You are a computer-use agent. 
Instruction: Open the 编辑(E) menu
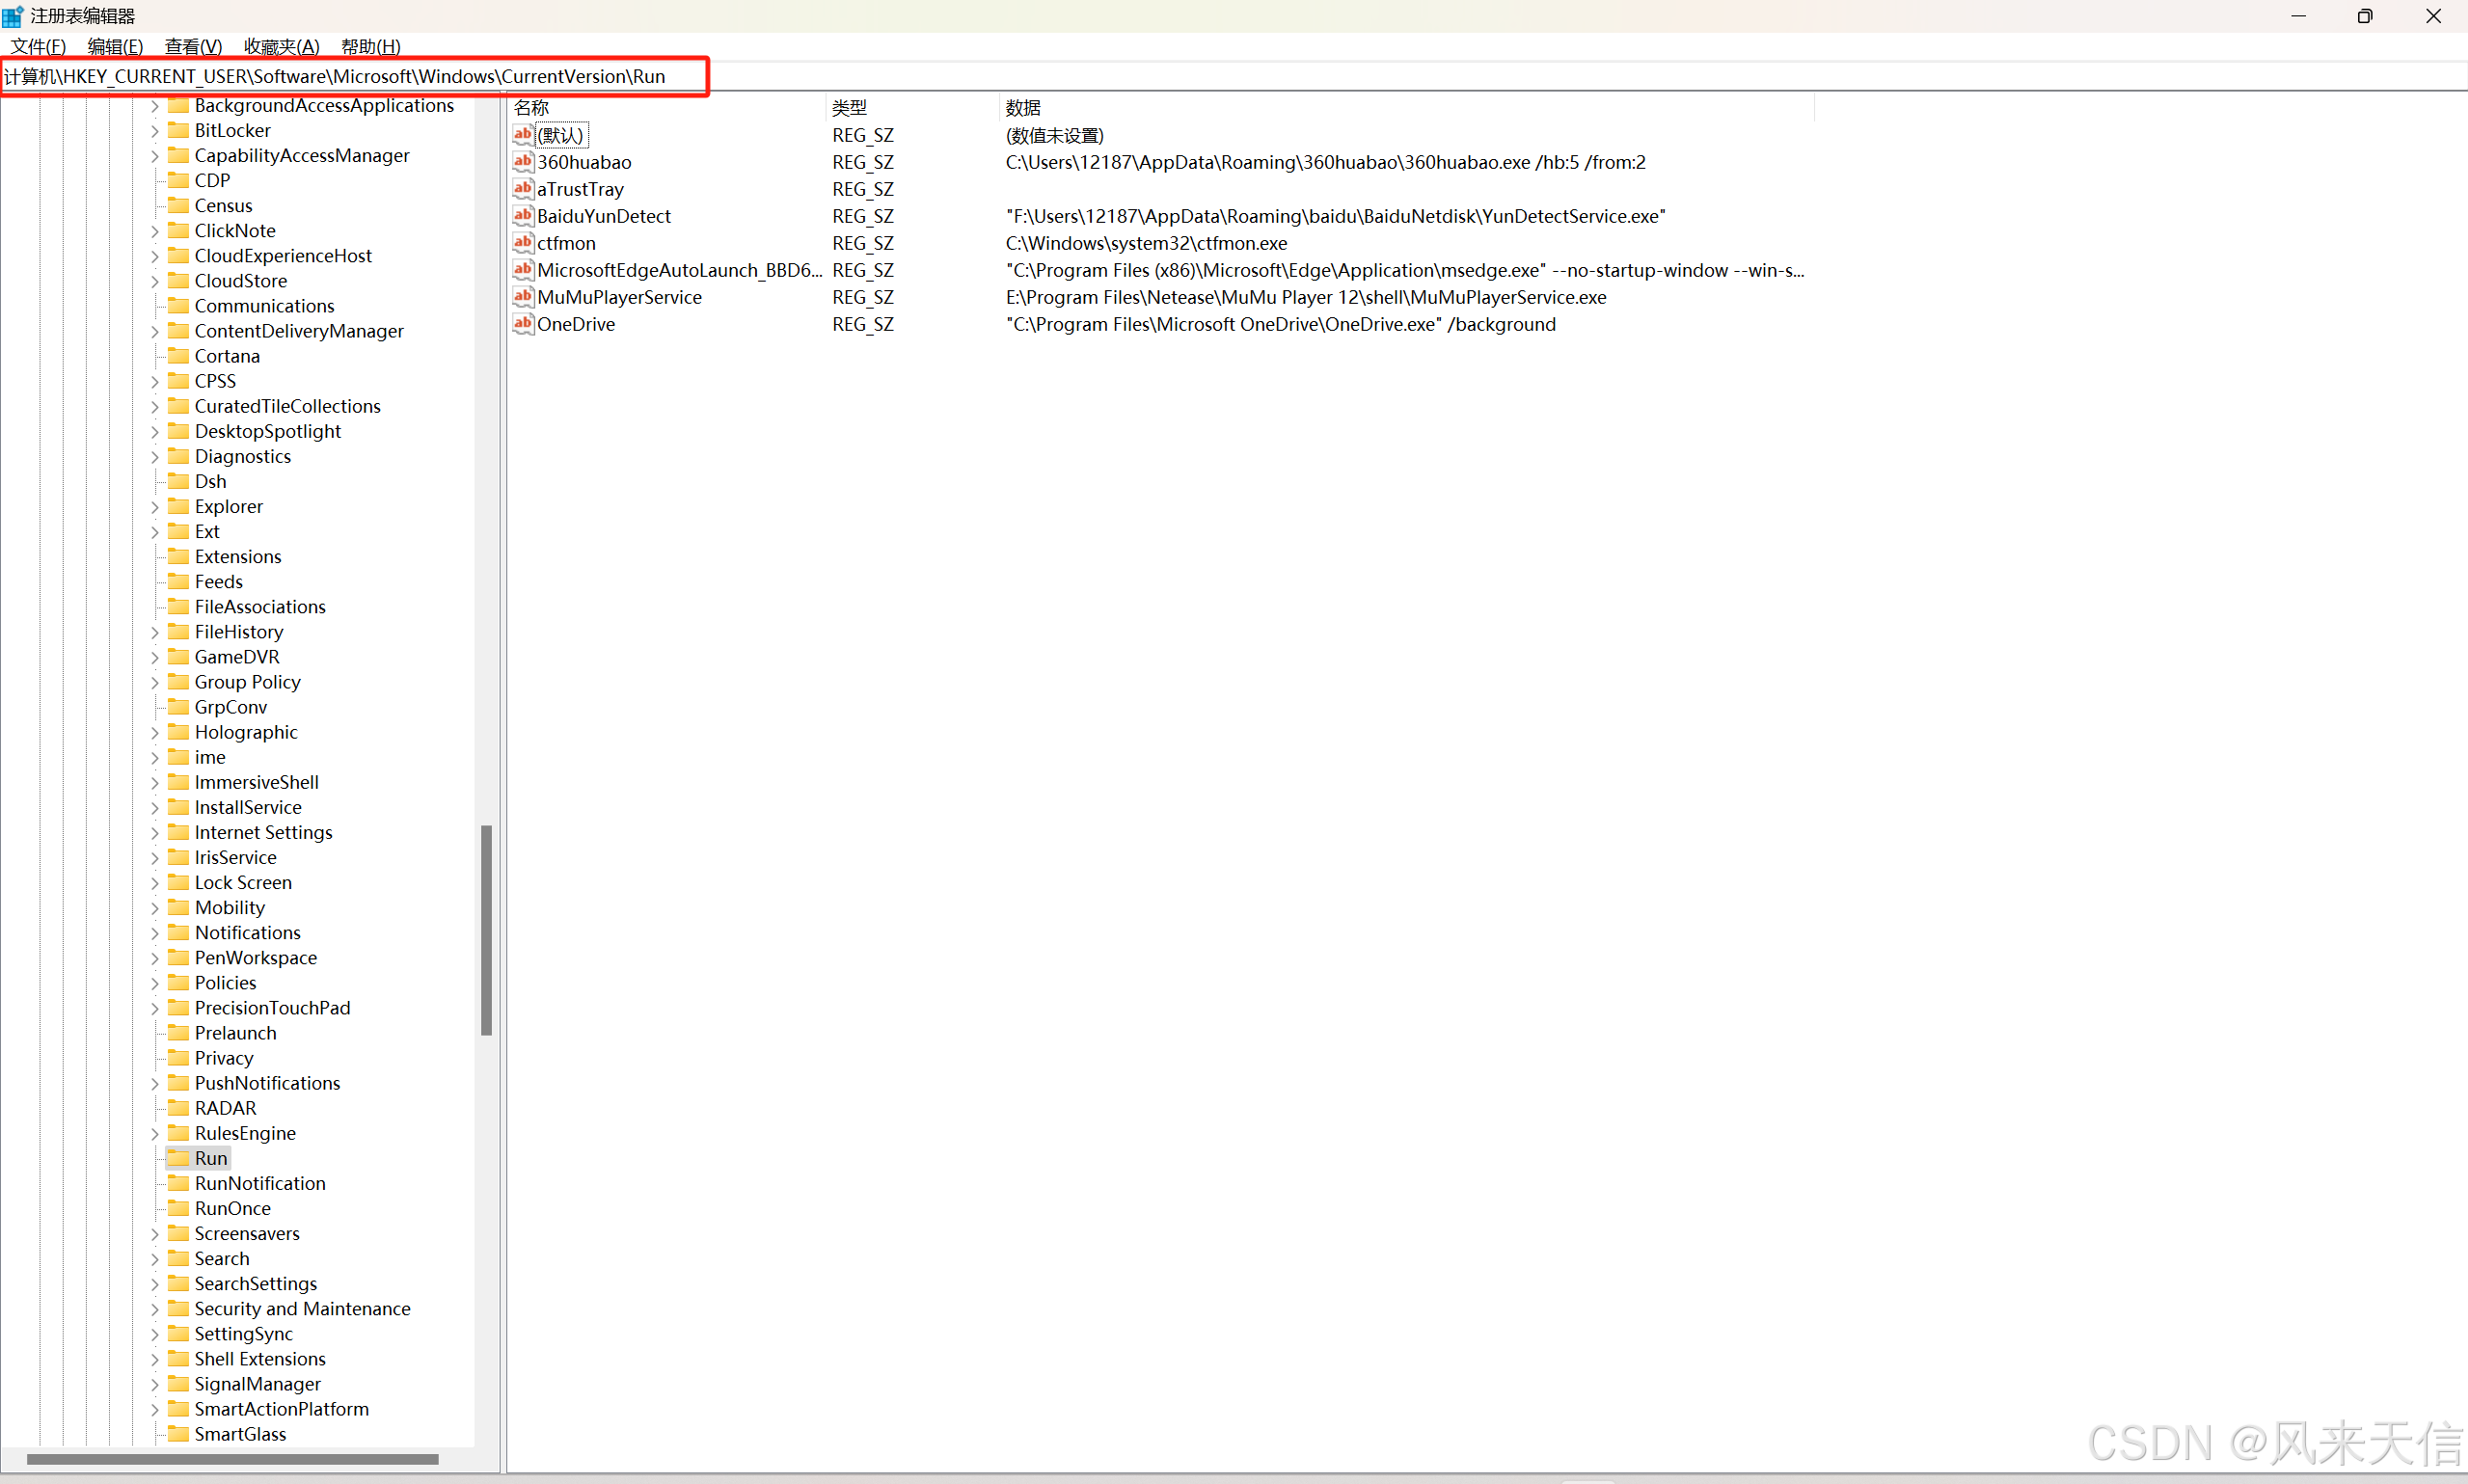[x=115, y=46]
